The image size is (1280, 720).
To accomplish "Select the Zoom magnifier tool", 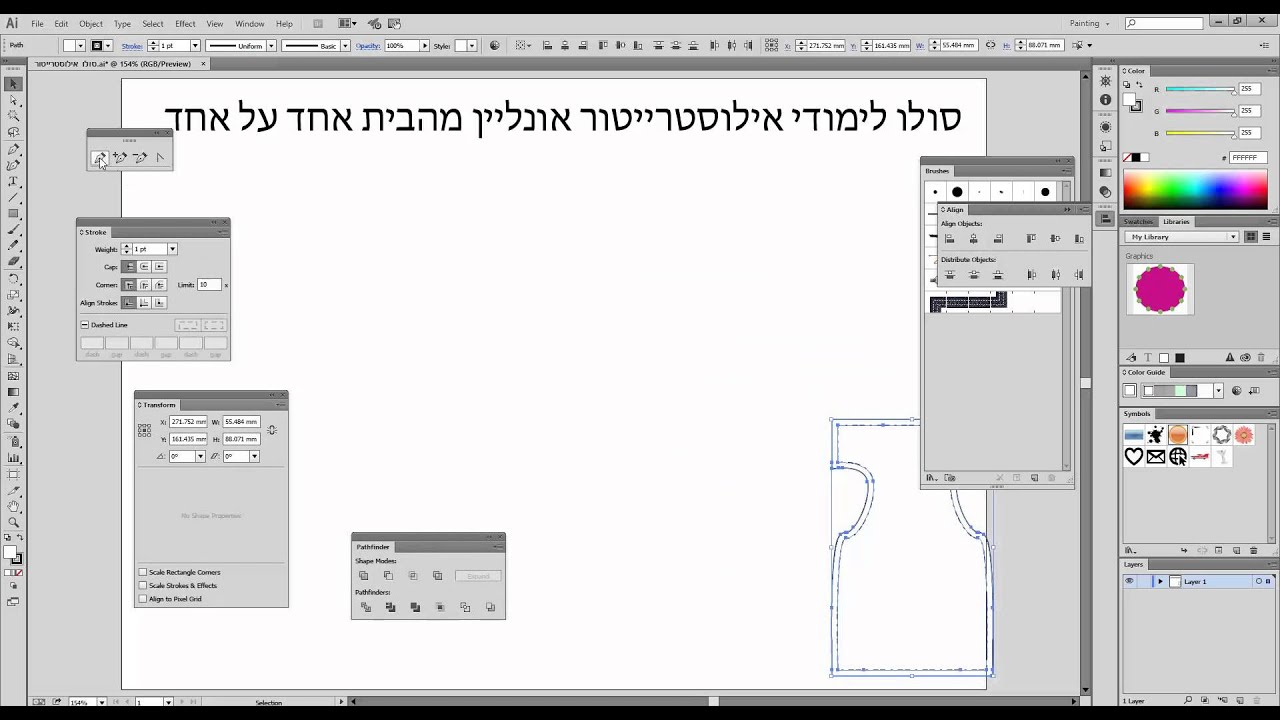I will click(x=13, y=522).
